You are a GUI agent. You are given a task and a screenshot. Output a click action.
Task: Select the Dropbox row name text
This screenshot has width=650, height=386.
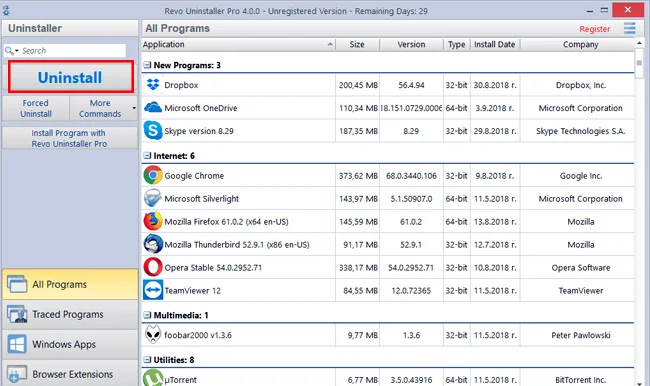coord(181,85)
